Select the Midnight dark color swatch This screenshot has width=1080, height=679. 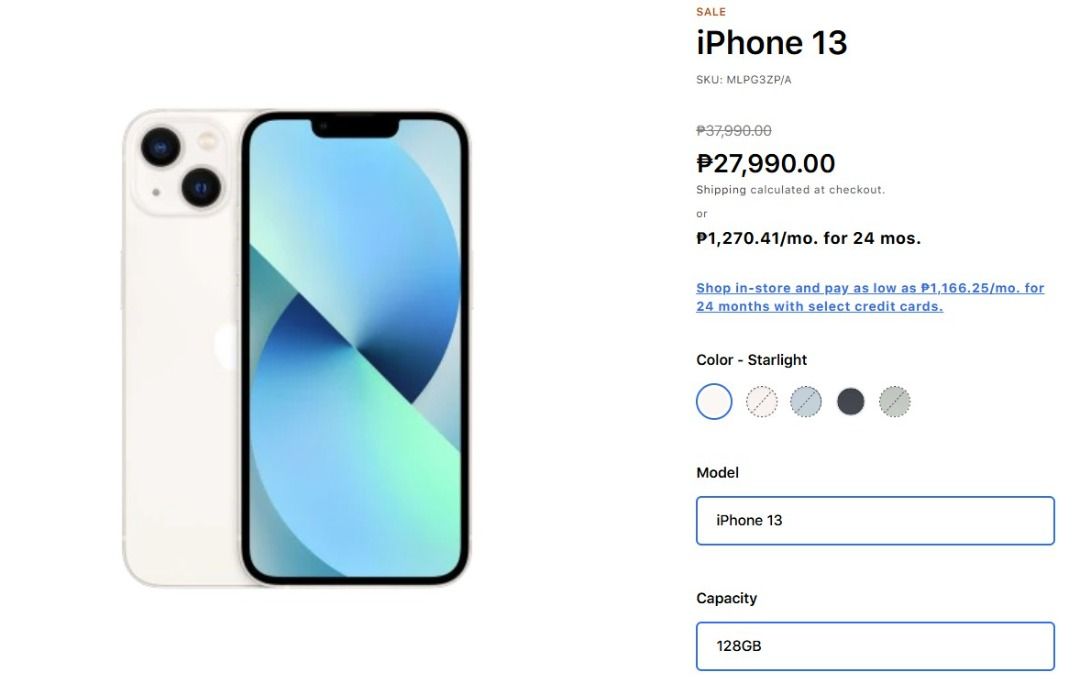(x=850, y=402)
